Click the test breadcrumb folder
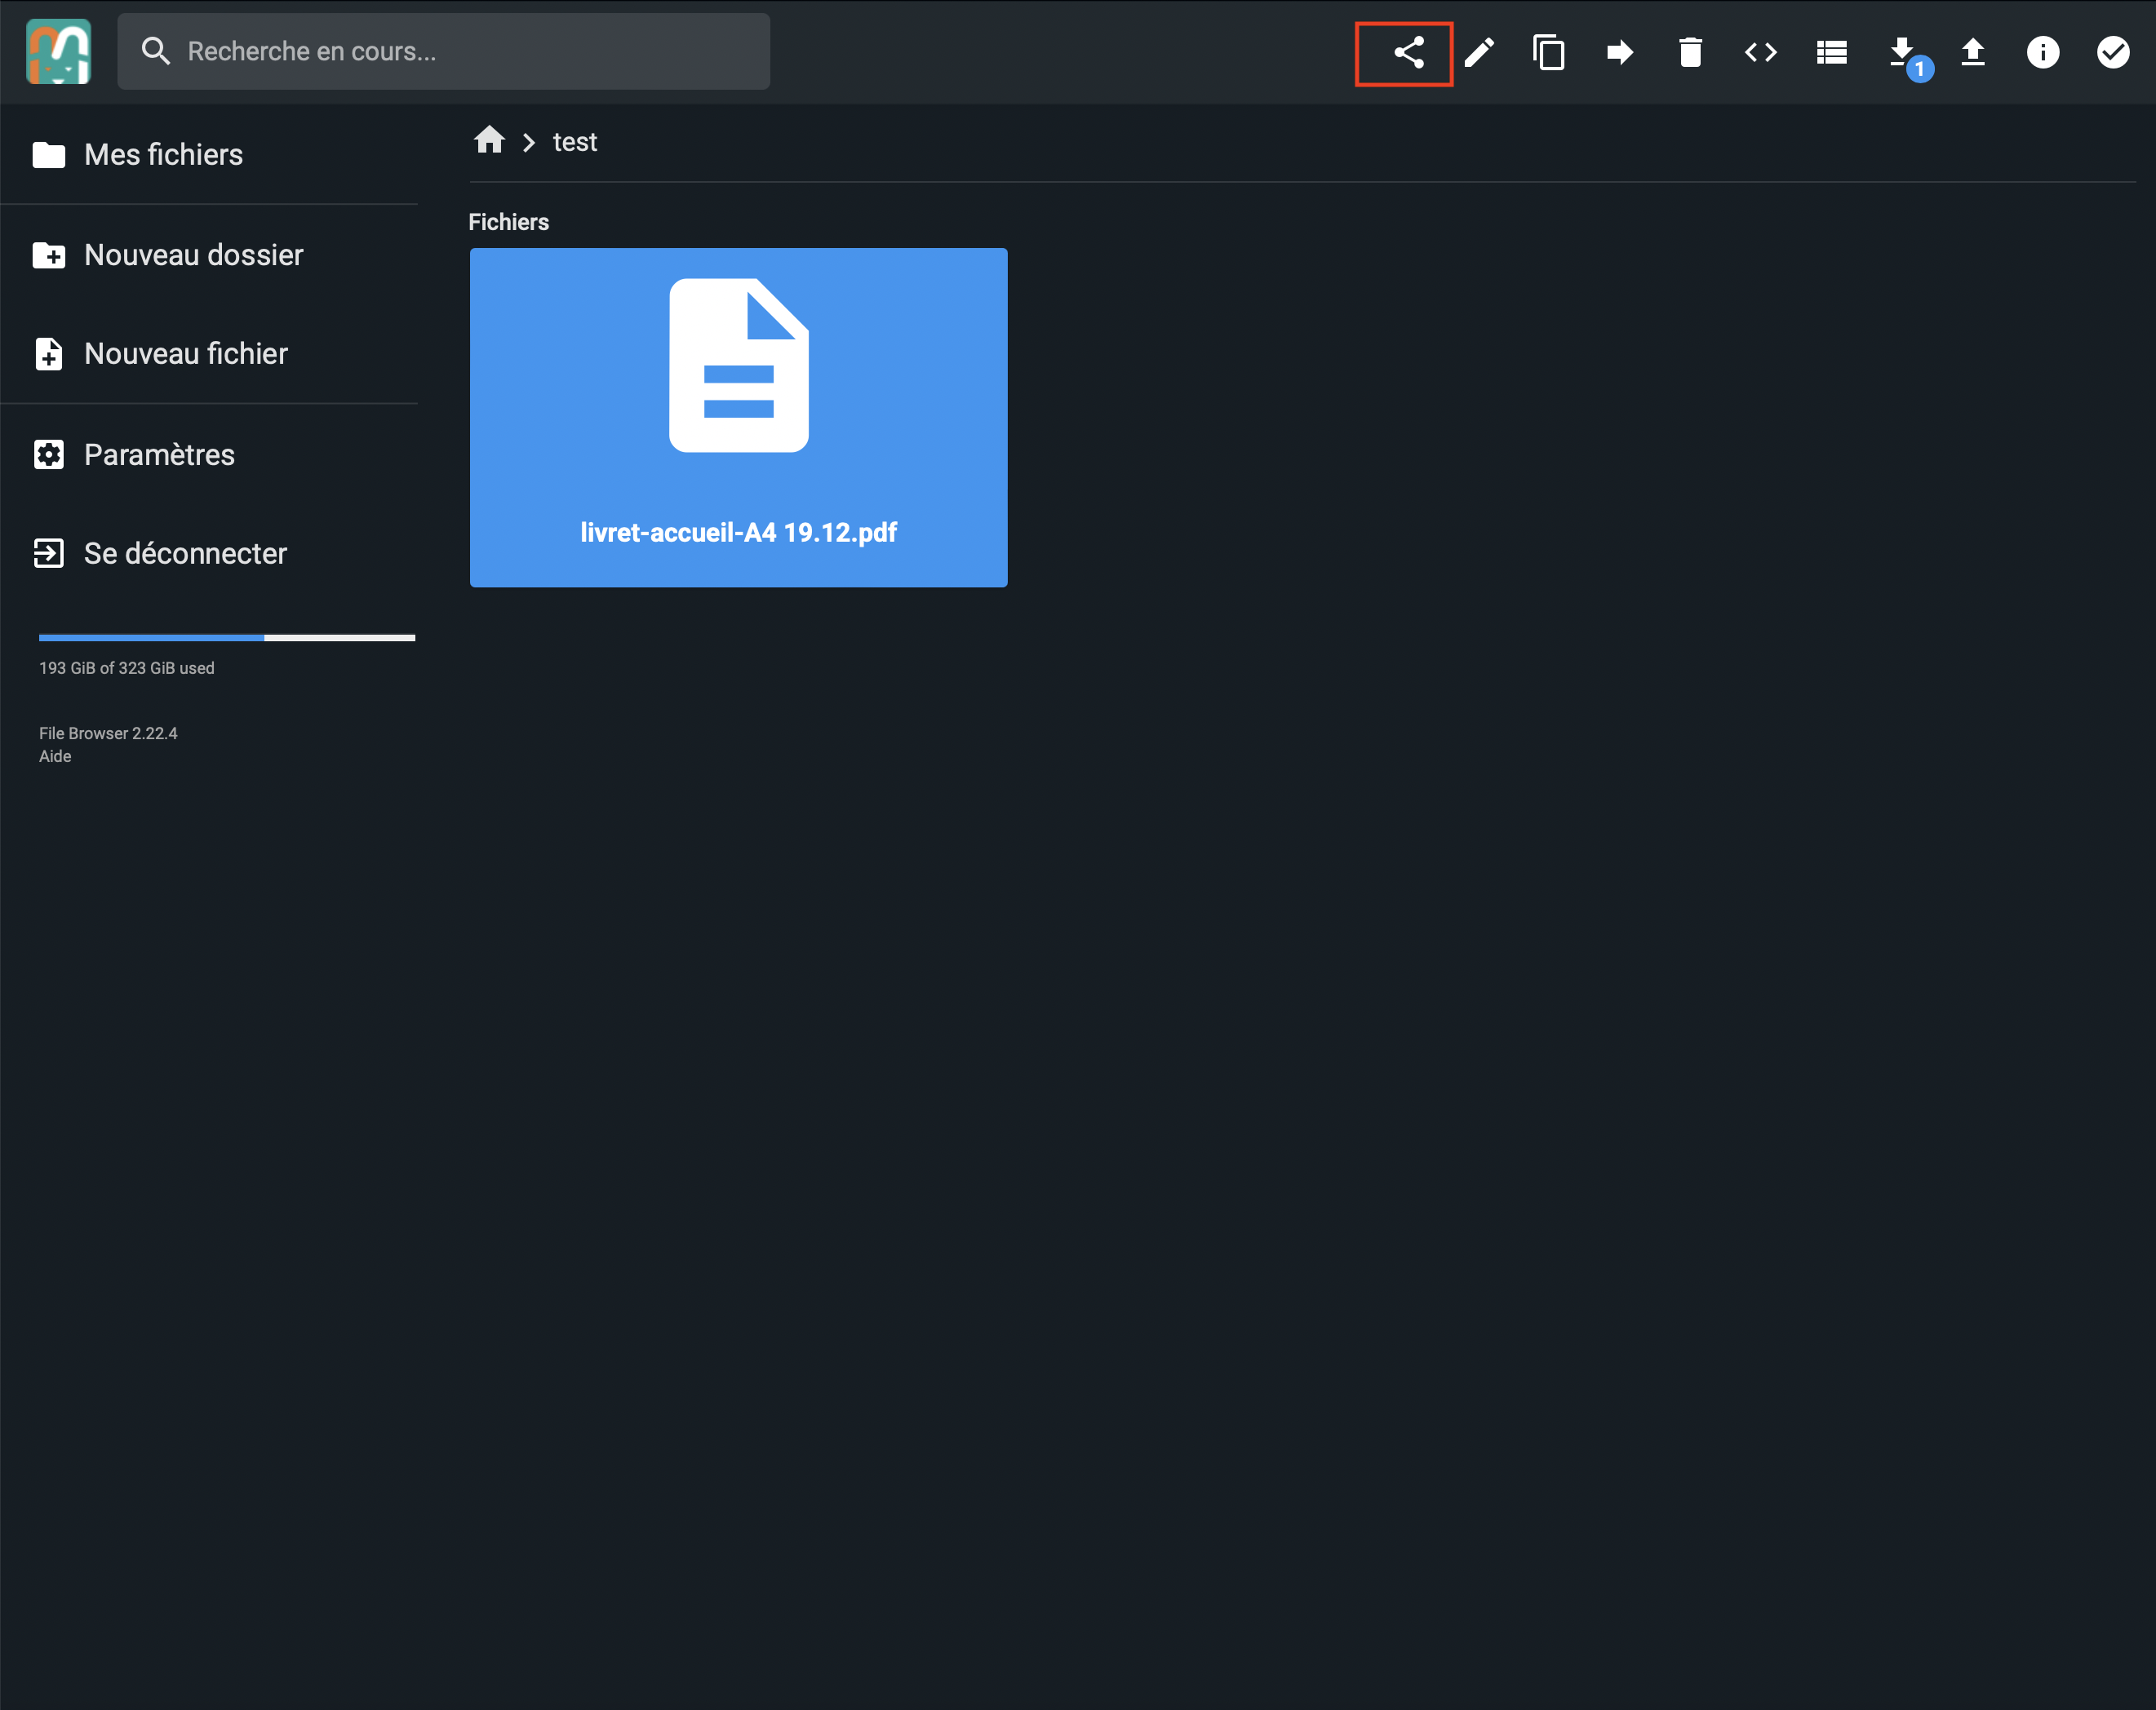 point(575,142)
